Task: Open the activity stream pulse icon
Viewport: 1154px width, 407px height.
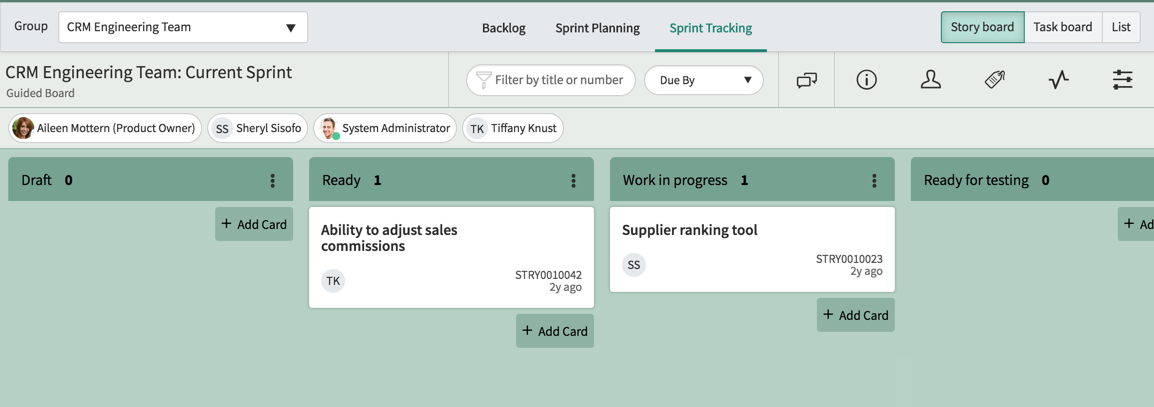Action: pyautogui.click(x=1058, y=80)
